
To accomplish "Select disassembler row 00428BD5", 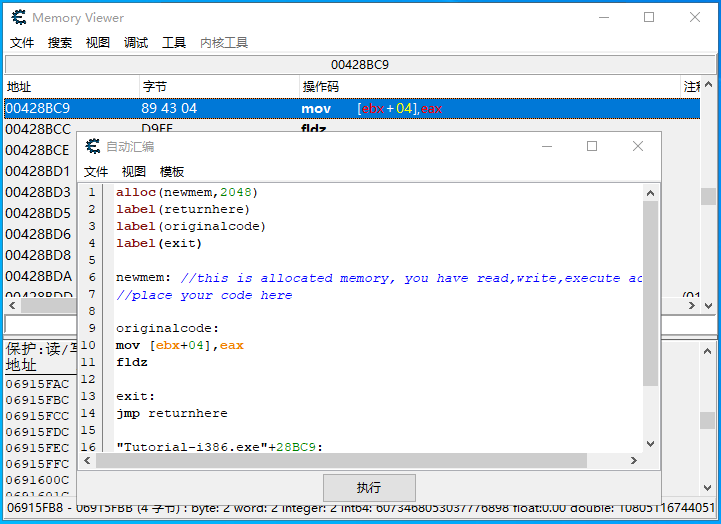I will 38,213.
